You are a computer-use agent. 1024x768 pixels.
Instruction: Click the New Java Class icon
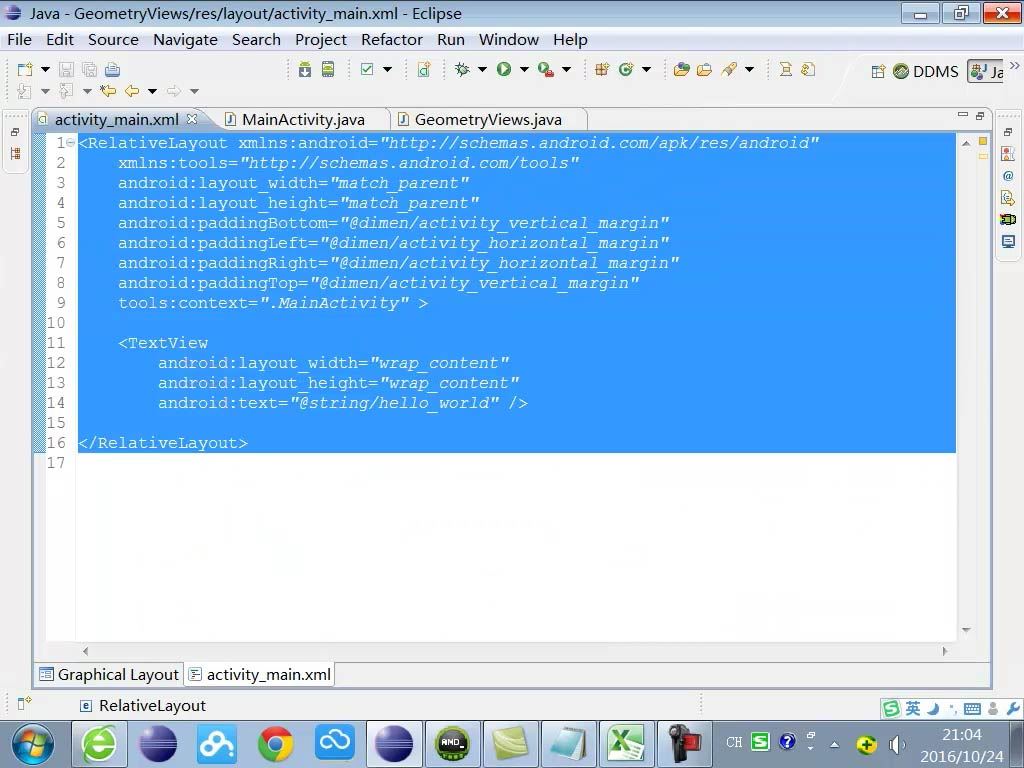point(626,69)
